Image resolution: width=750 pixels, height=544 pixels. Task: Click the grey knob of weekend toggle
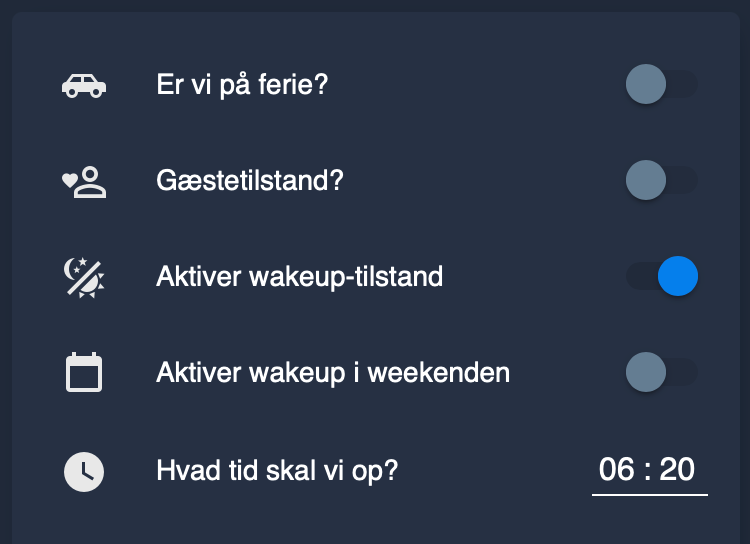point(646,372)
